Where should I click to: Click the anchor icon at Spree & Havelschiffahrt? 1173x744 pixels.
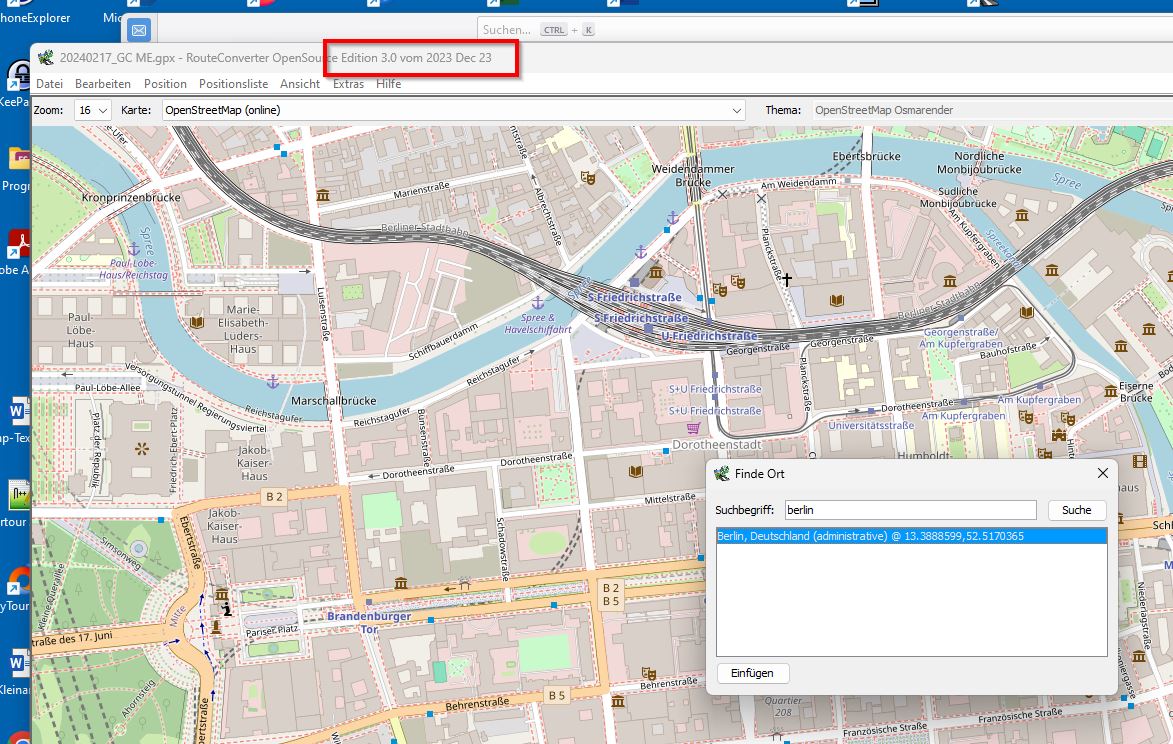point(537,301)
